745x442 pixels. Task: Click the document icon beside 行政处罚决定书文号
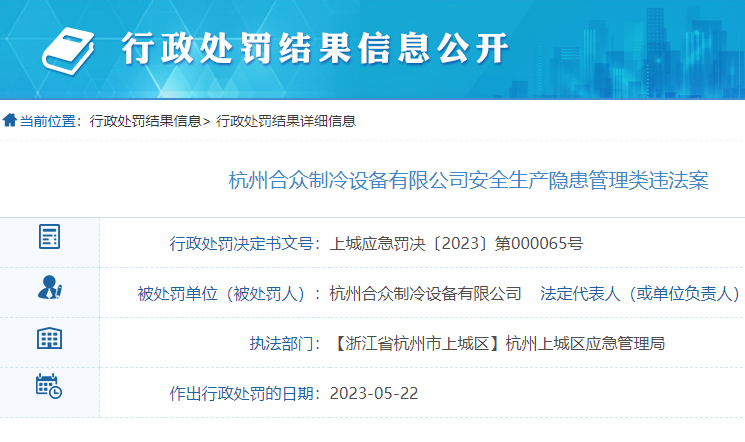tap(49, 236)
